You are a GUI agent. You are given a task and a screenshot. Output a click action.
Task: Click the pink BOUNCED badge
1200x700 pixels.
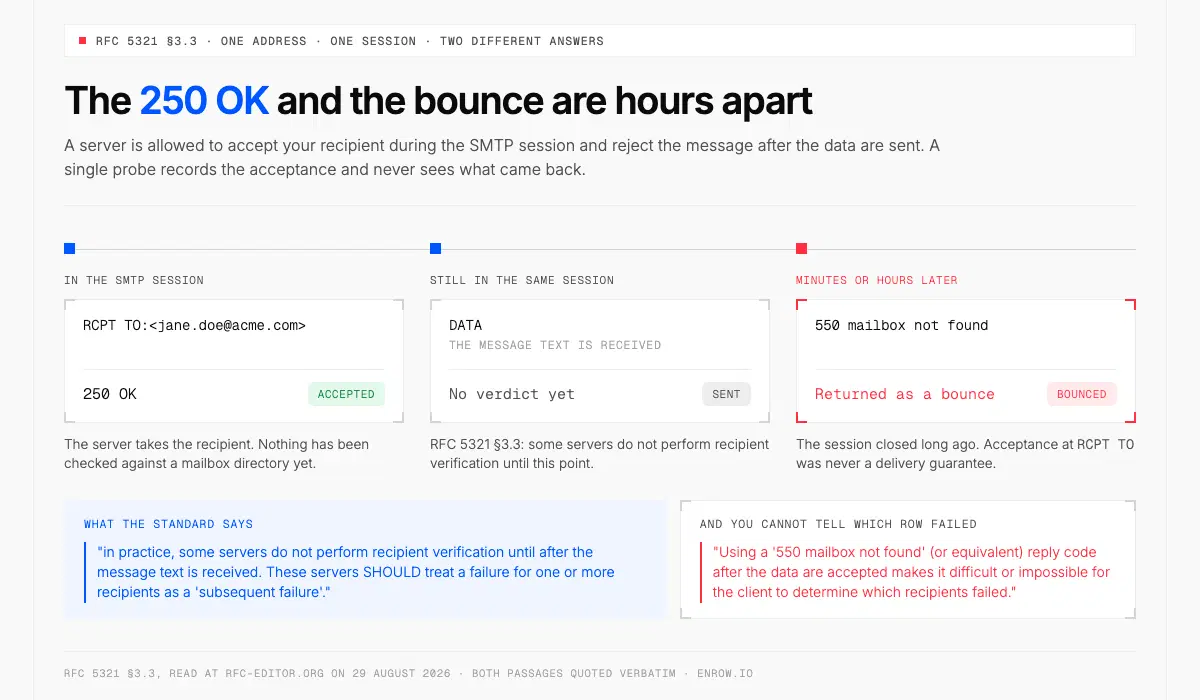pyautogui.click(x=1082, y=394)
